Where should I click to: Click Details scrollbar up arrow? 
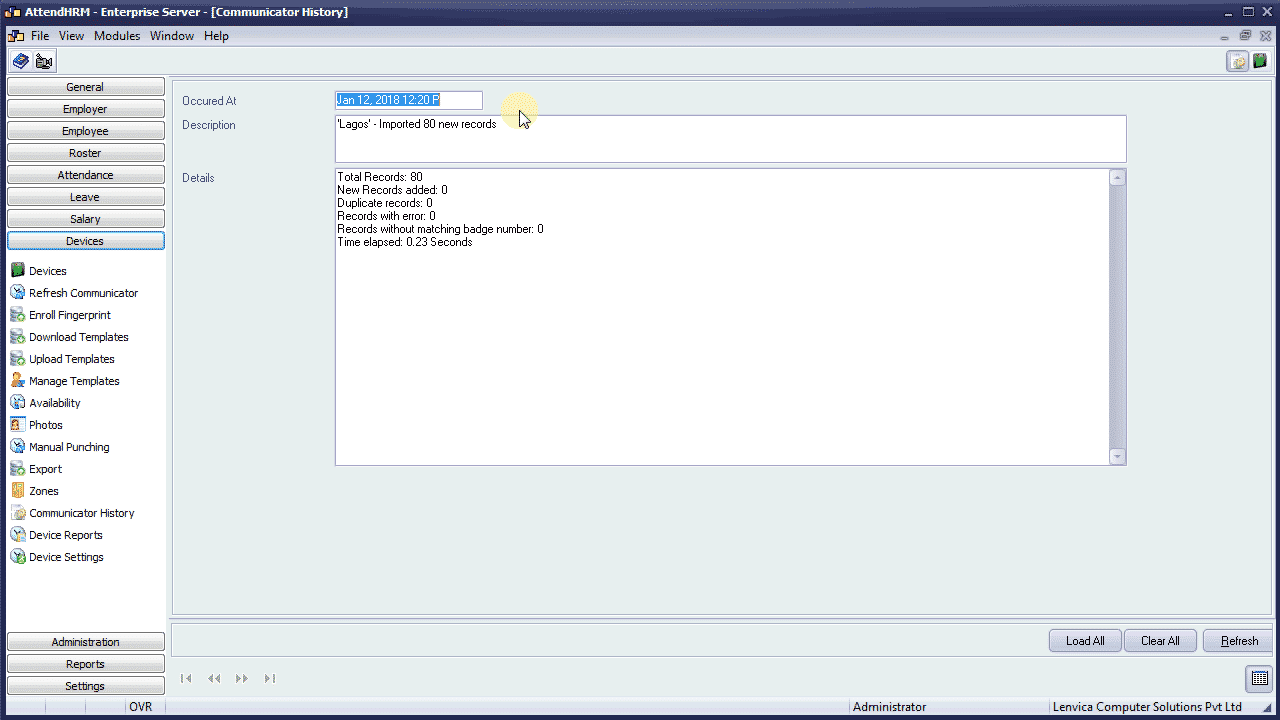pyautogui.click(x=1118, y=178)
